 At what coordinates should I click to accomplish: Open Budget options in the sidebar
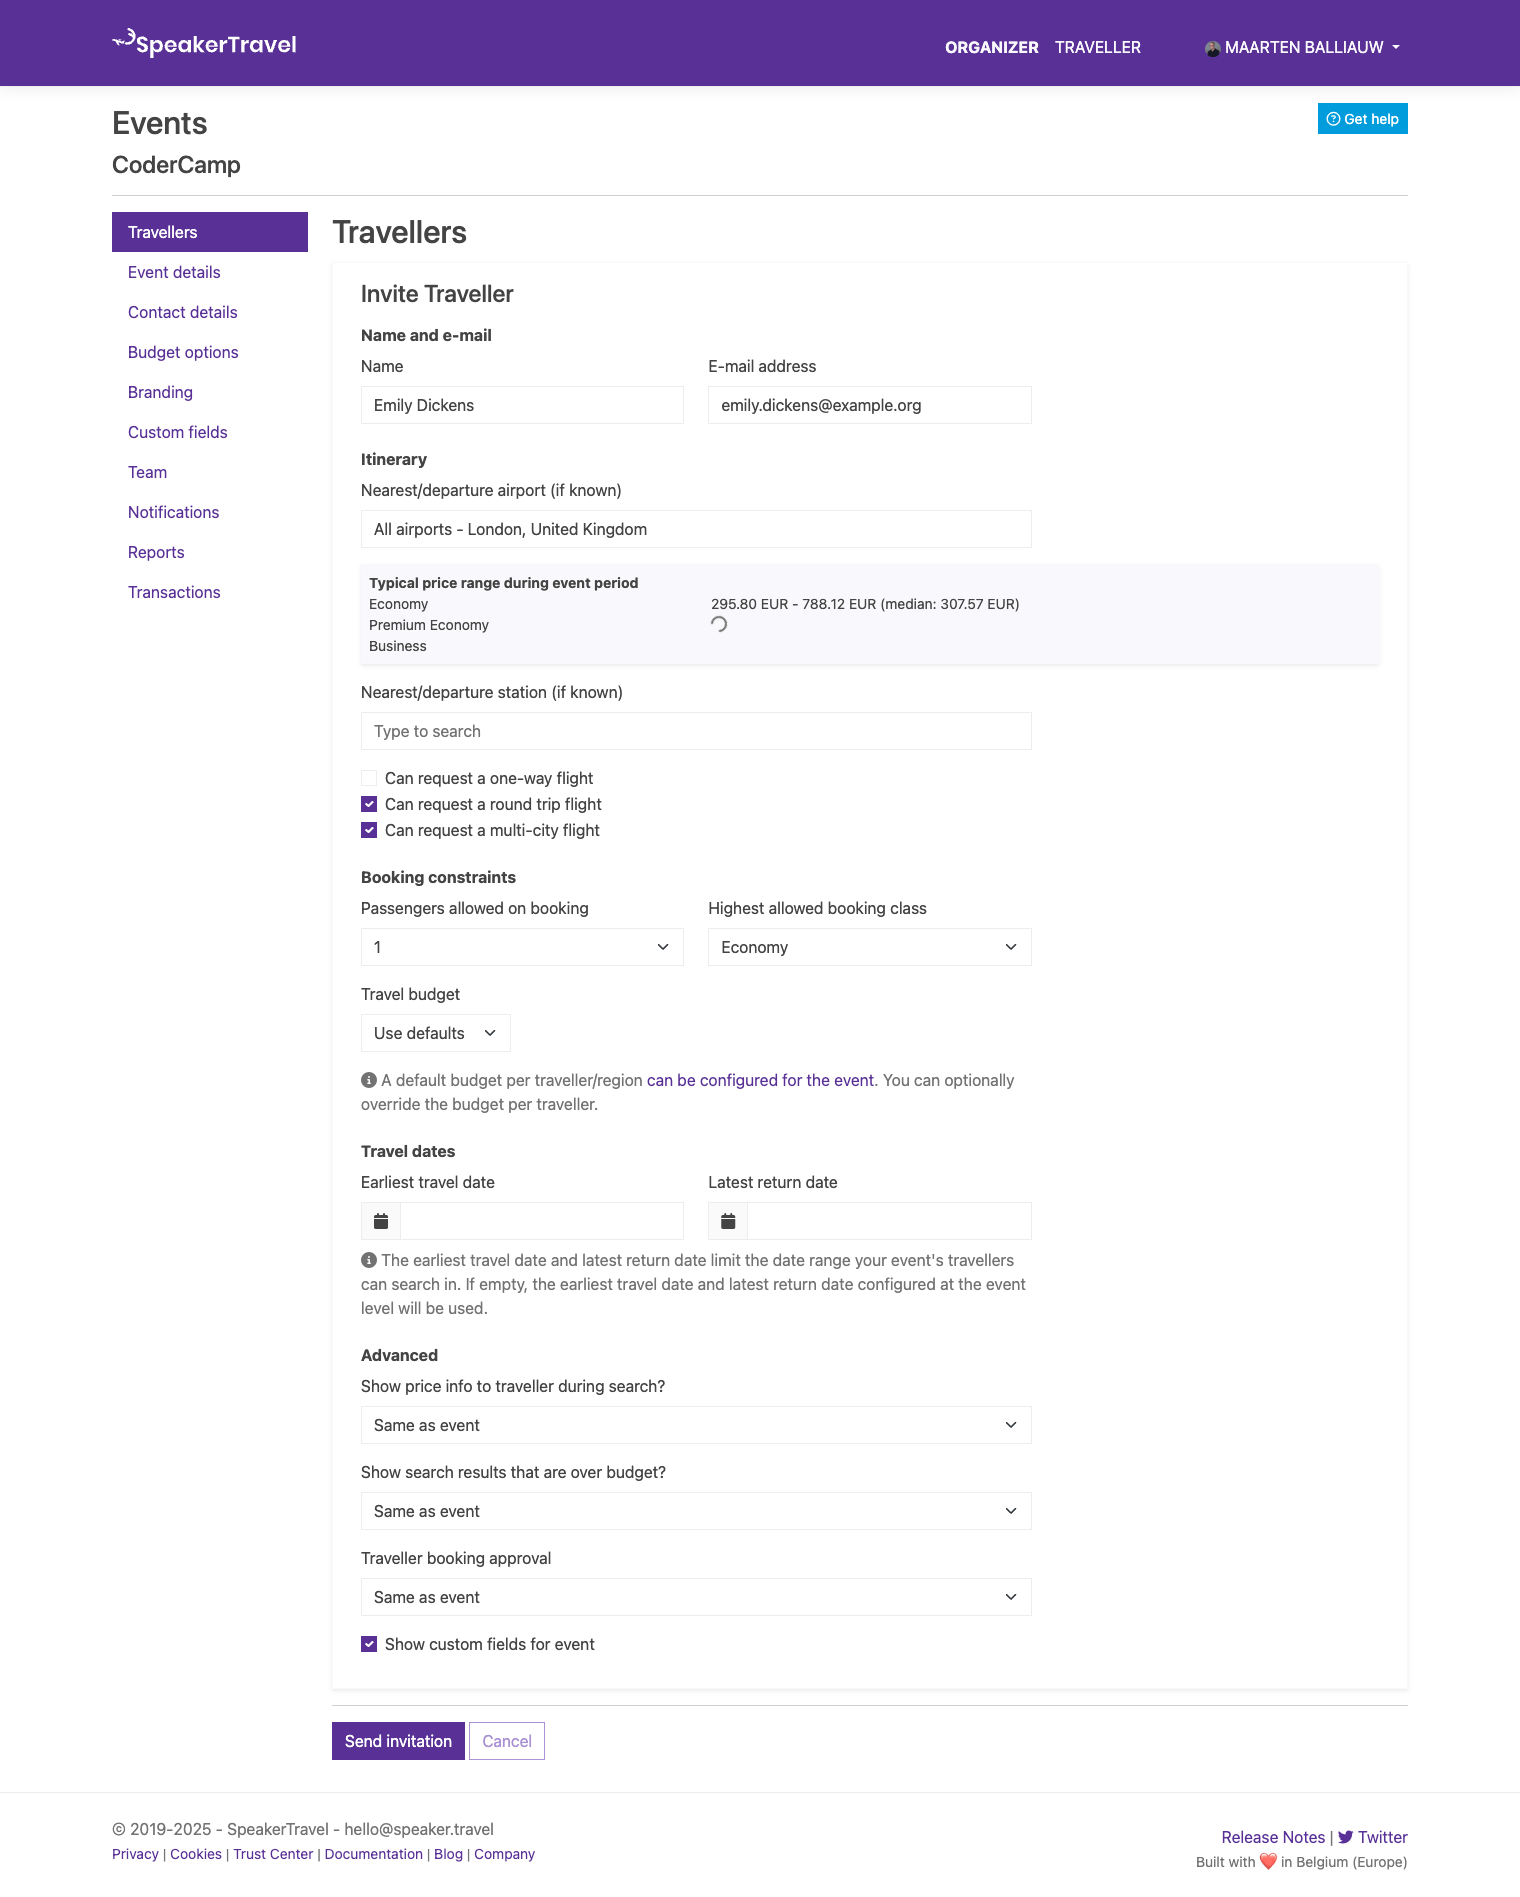pos(183,352)
